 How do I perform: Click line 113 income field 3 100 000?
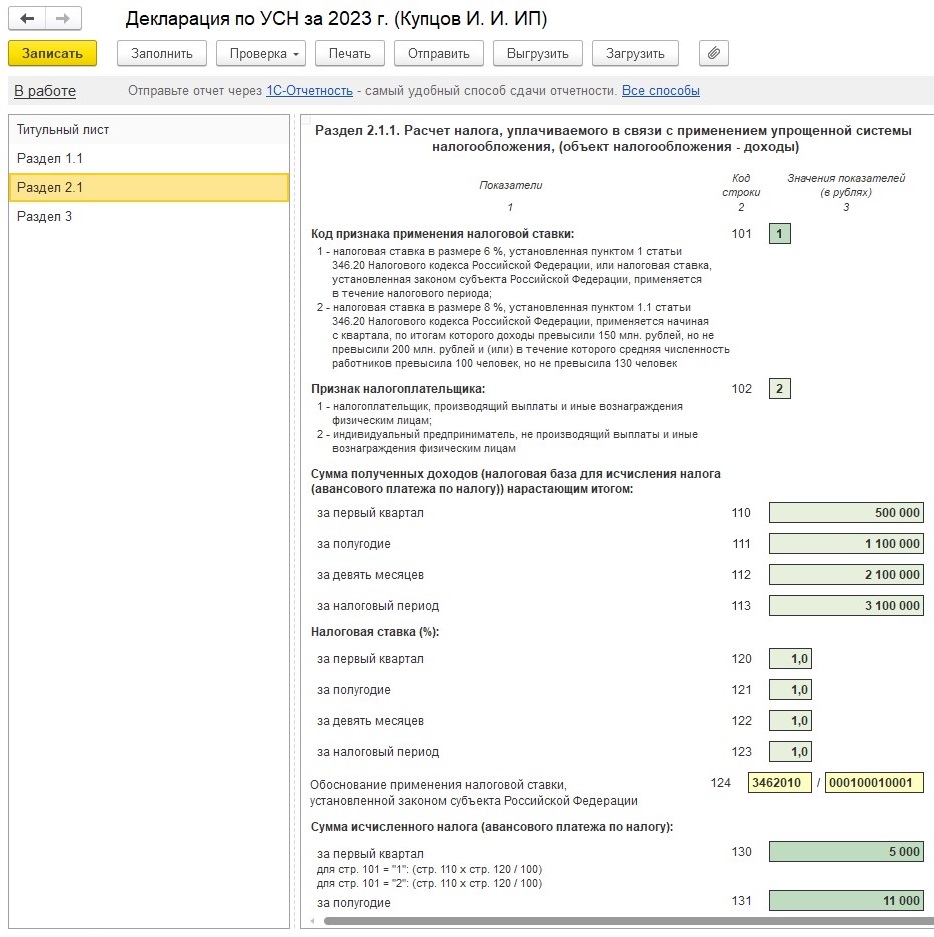pyautogui.click(x=846, y=606)
